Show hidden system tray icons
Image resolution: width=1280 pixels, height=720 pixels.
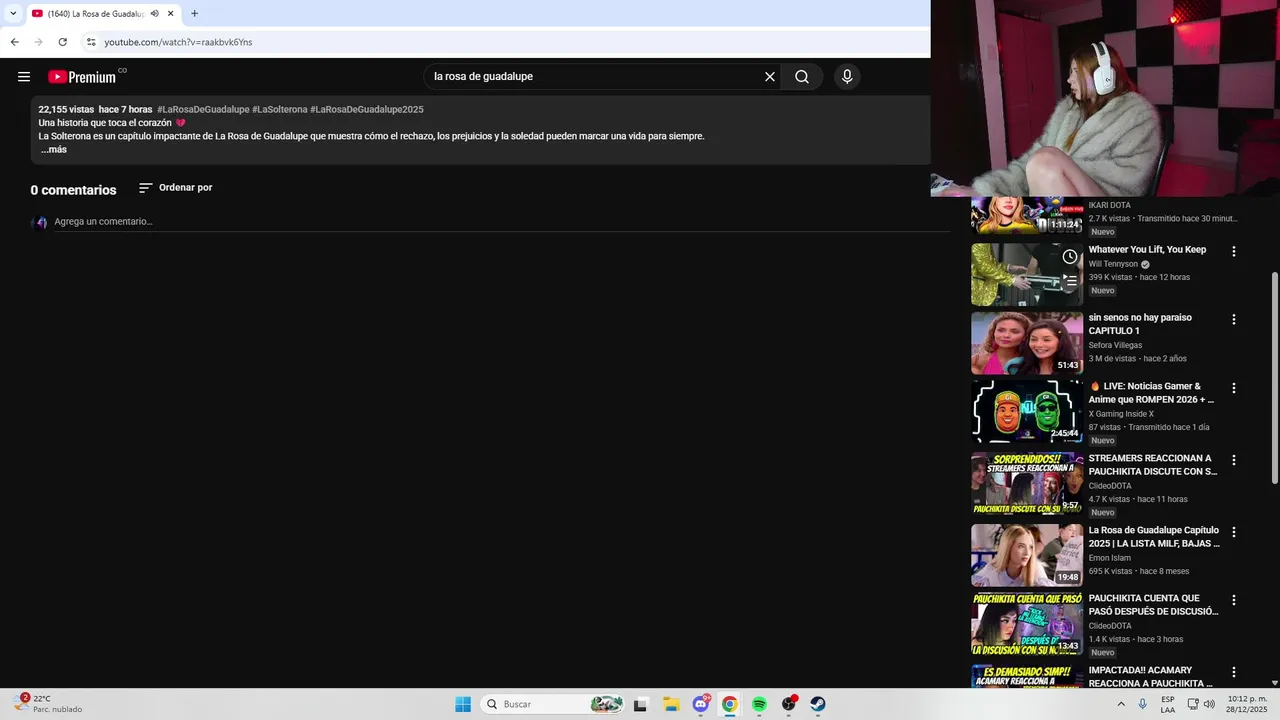[x=1121, y=704]
